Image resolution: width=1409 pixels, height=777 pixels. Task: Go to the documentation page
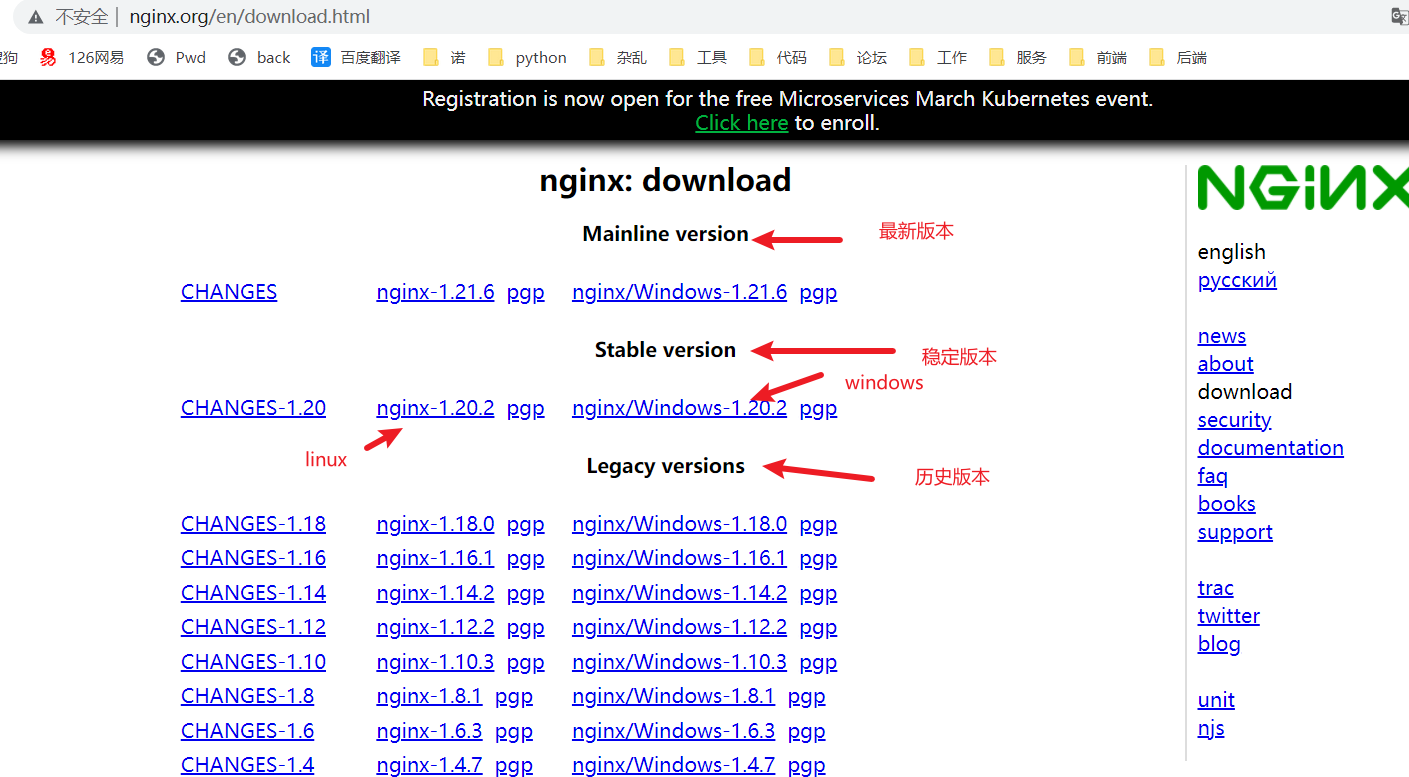pos(1270,448)
